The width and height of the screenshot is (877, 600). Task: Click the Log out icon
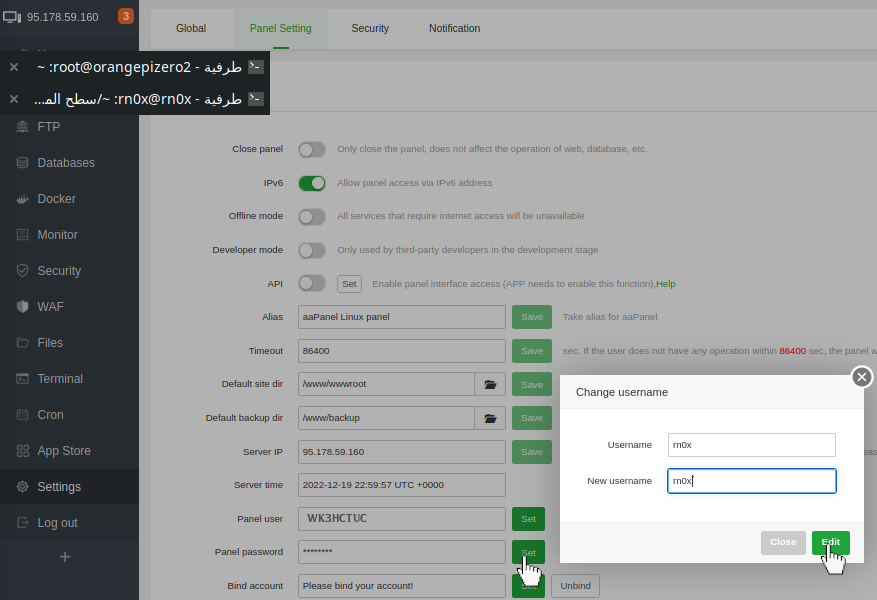pyautogui.click(x=22, y=523)
